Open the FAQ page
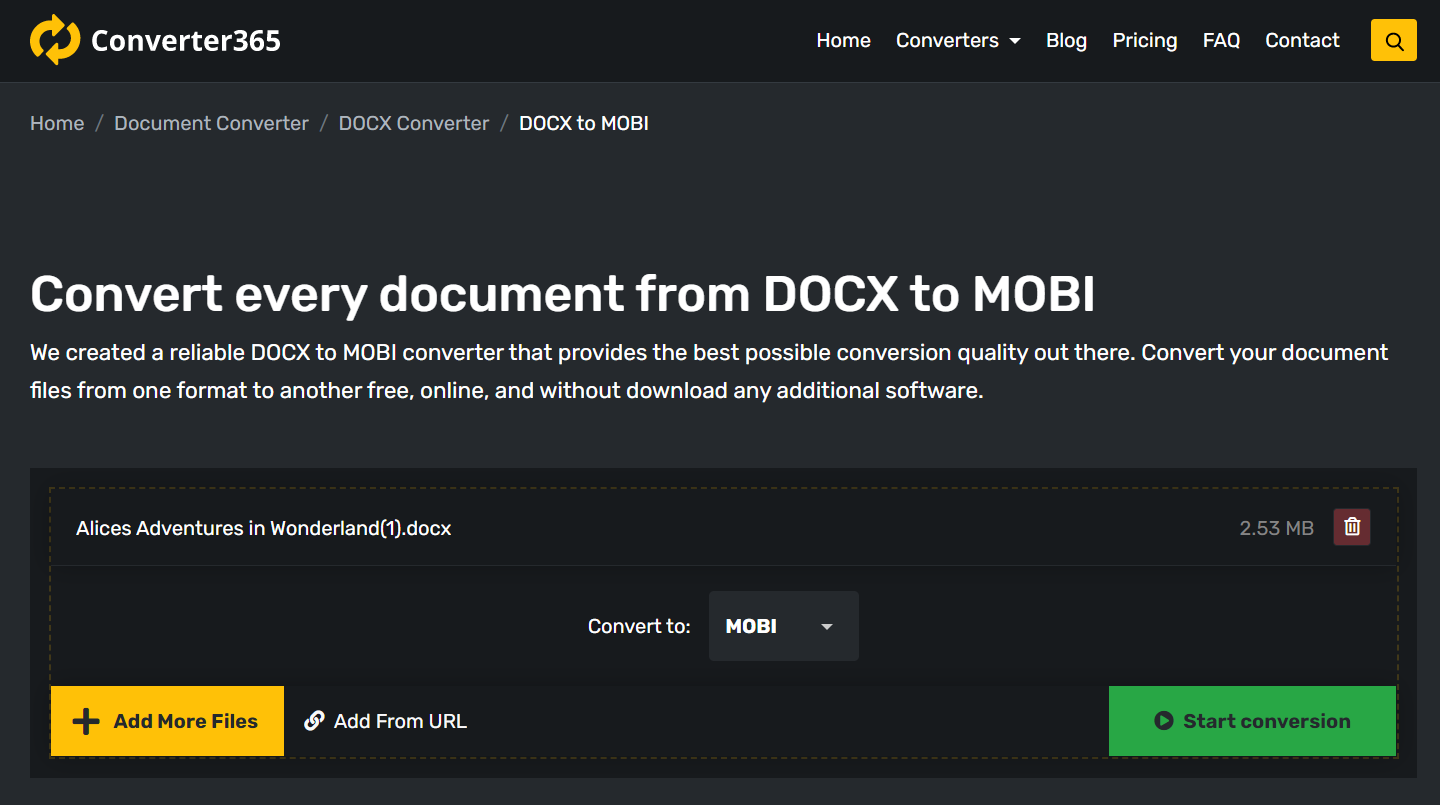The width and height of the screenshot is (1440, 805). (1221, 41)
